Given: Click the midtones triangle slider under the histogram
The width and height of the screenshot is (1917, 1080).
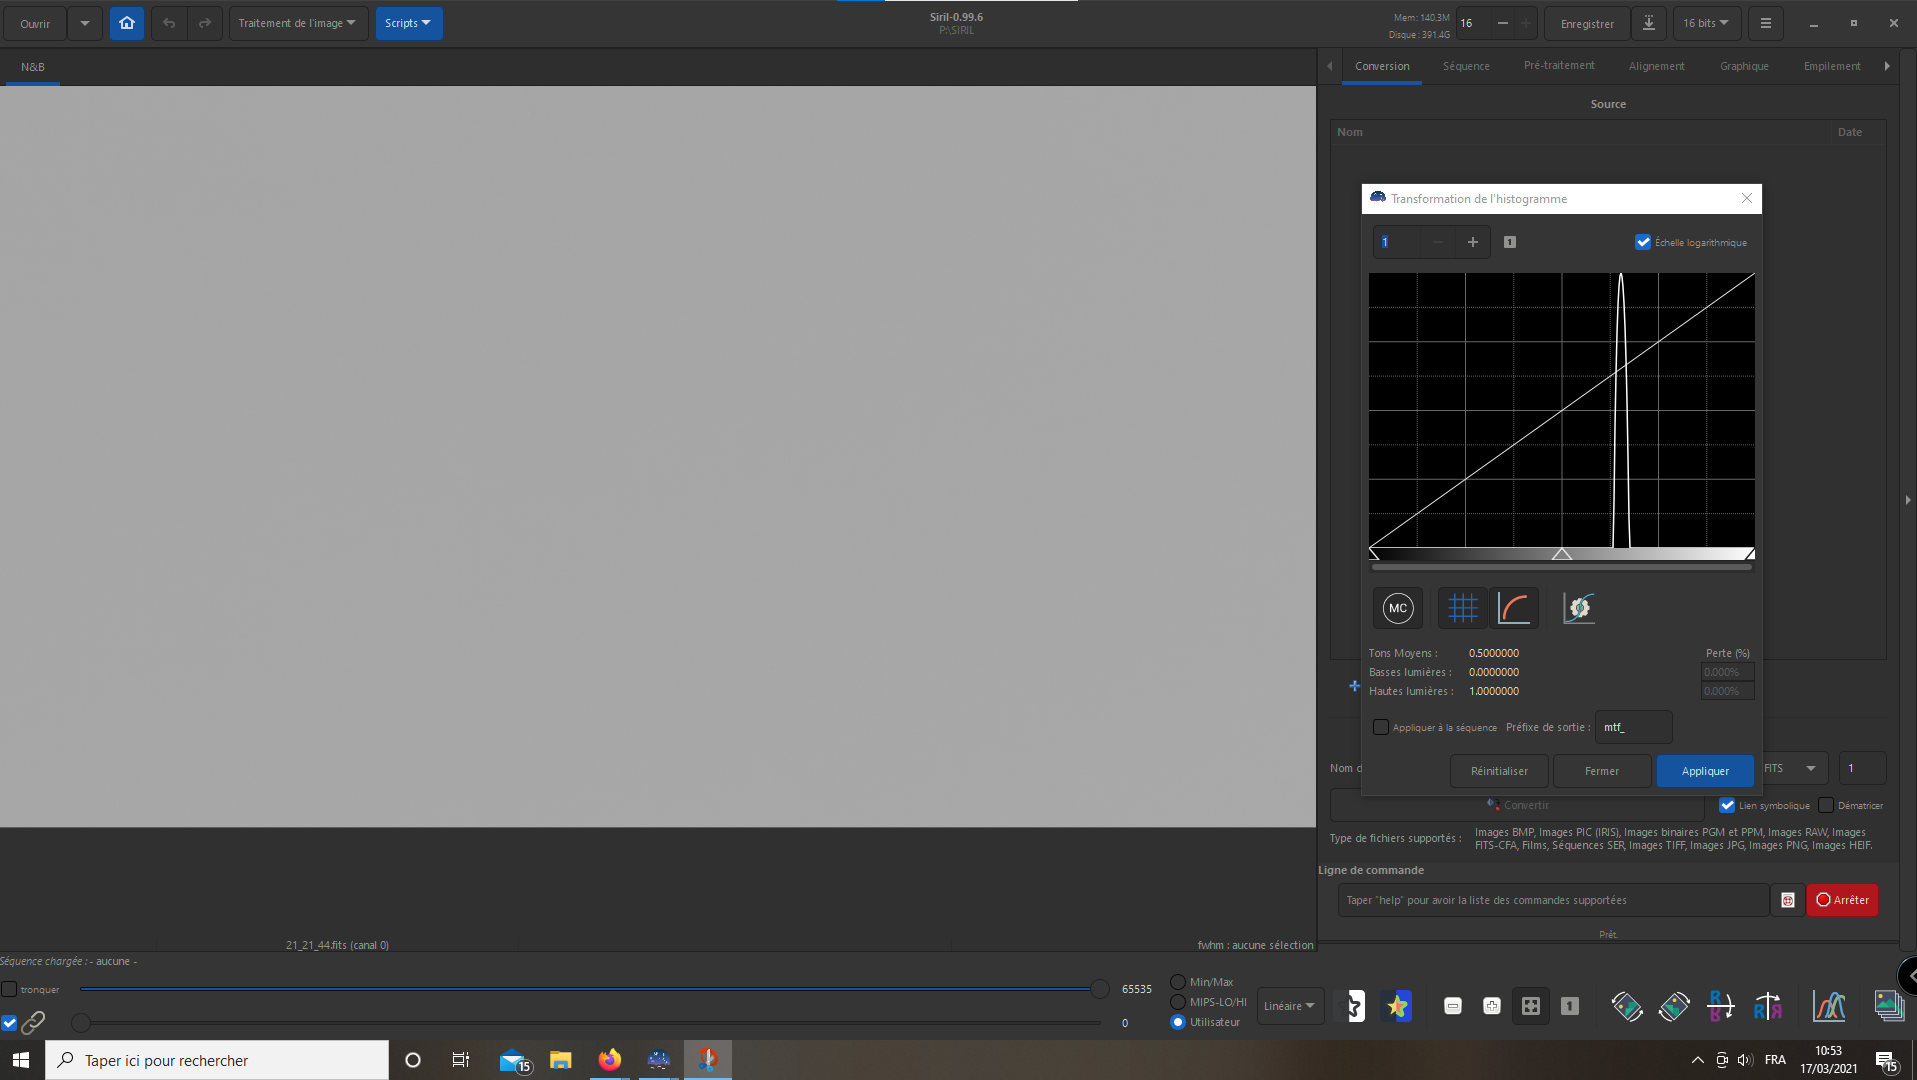Looking at the screenshot, I should [x=1562, y=554].
